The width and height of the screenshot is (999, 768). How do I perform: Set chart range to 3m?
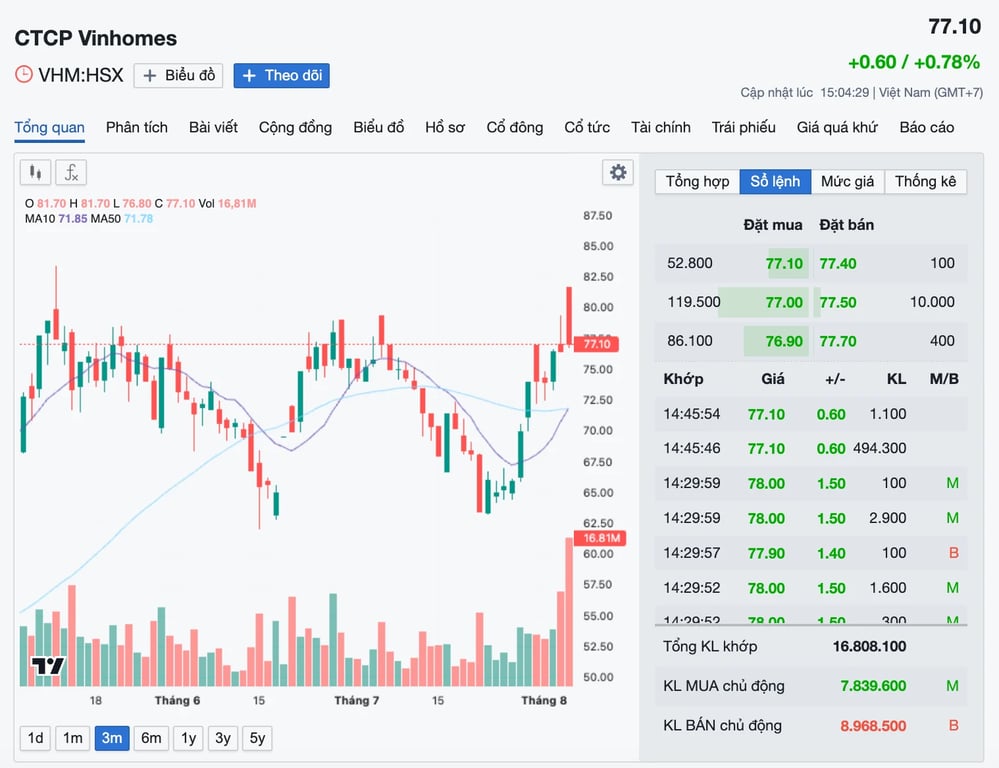coord(112,738)
